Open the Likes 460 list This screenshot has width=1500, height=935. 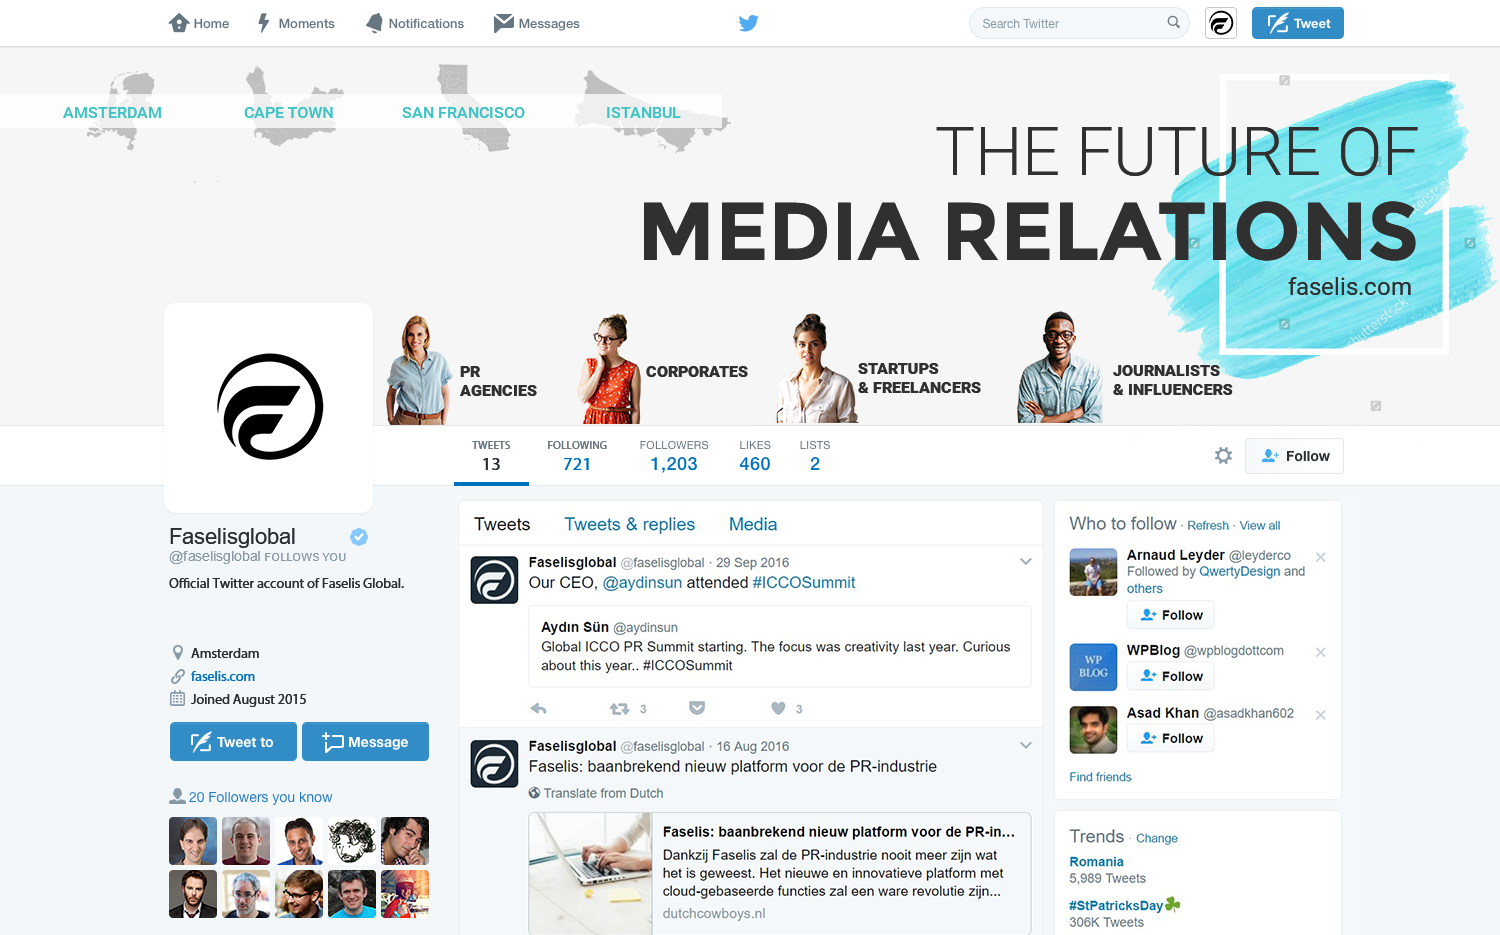755,456
